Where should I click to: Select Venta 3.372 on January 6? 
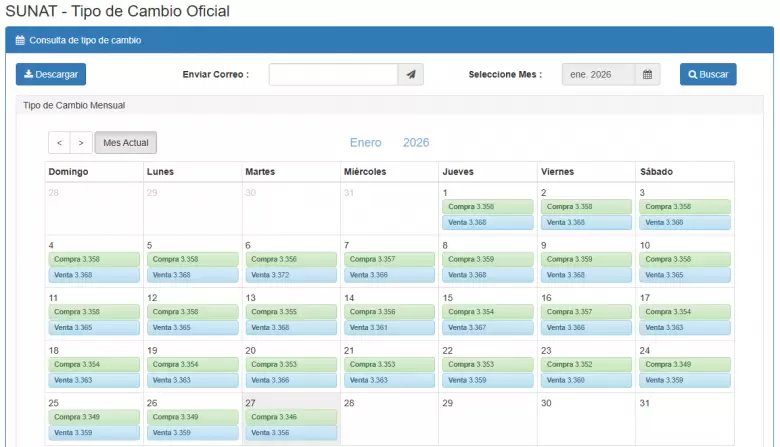coord(290,275)
